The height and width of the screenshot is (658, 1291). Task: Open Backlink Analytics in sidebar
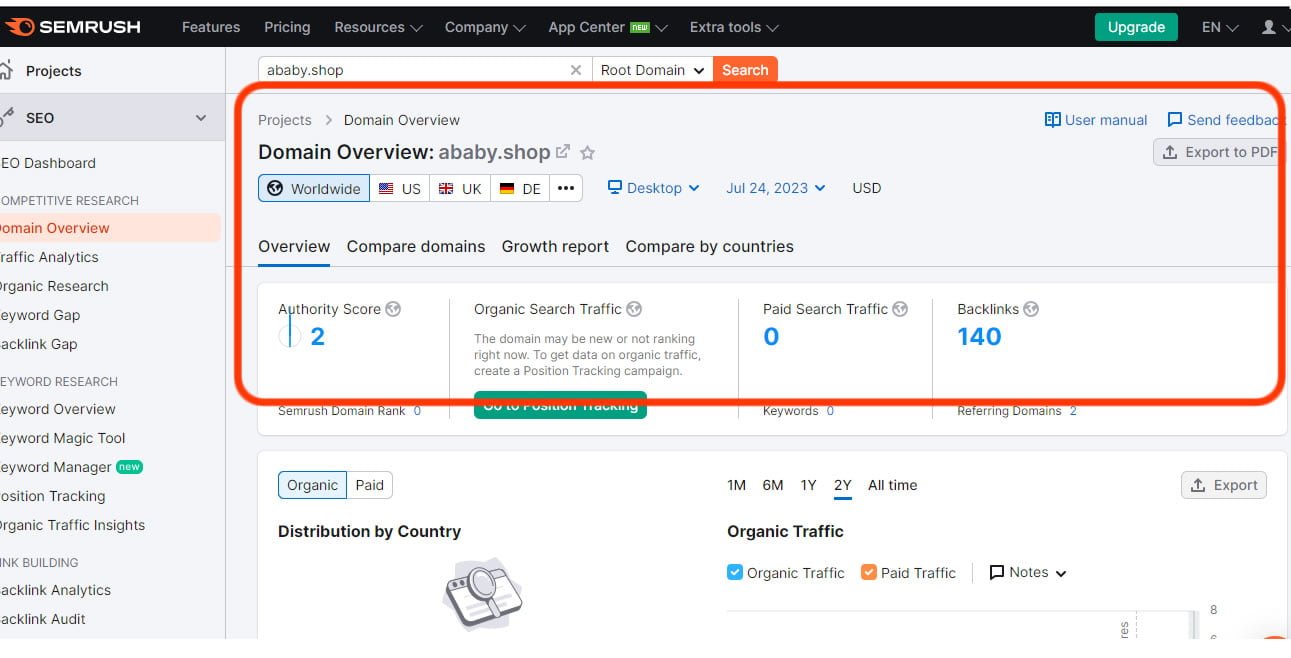point(54,590)
